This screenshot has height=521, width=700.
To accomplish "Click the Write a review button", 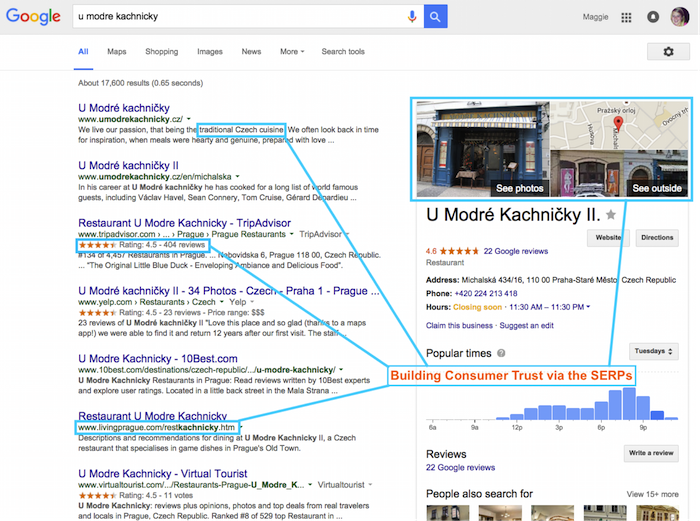I will (651, 453).
